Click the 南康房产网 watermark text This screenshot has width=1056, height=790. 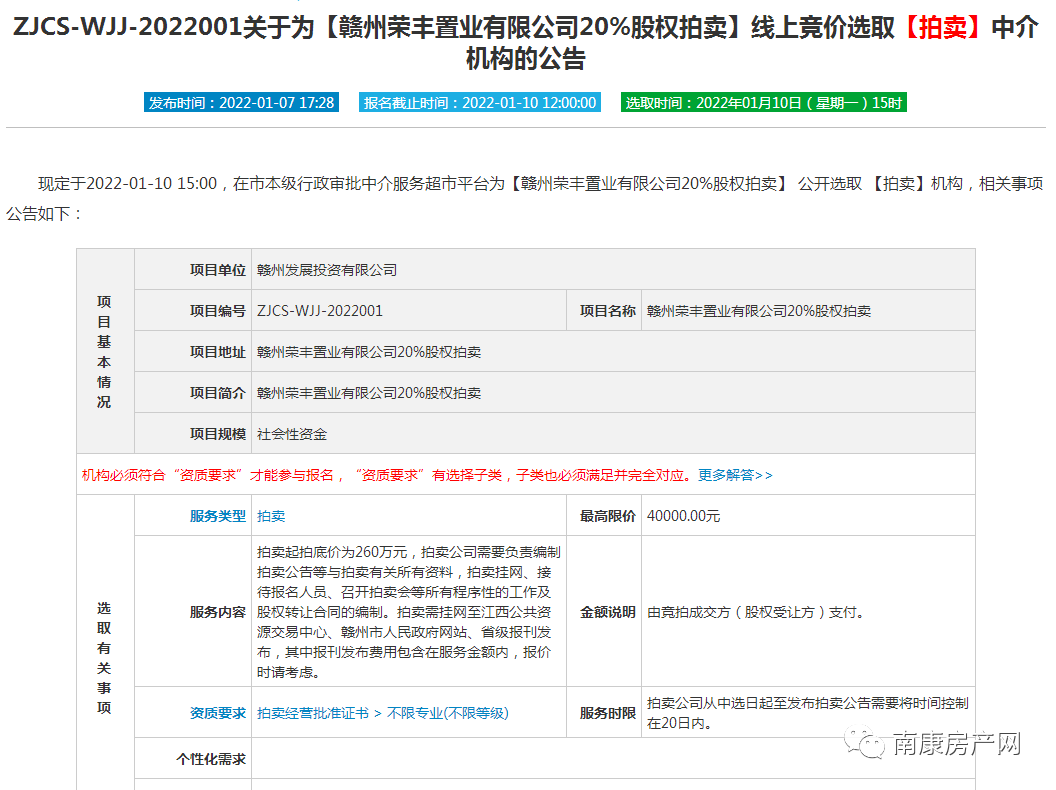coord(955,744)
